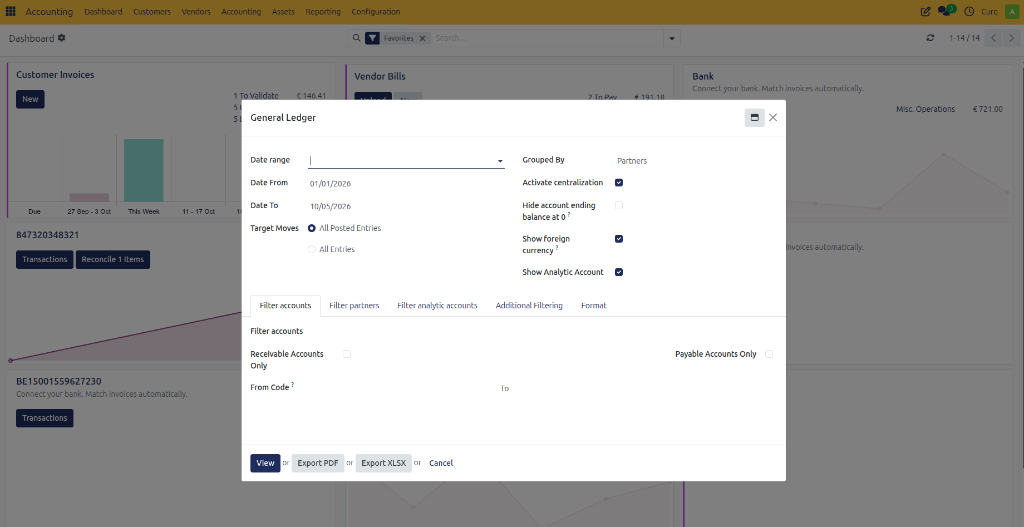Uncheck Activate centralization checkbox
This screenshot has height=527, width=1024.
619,183
